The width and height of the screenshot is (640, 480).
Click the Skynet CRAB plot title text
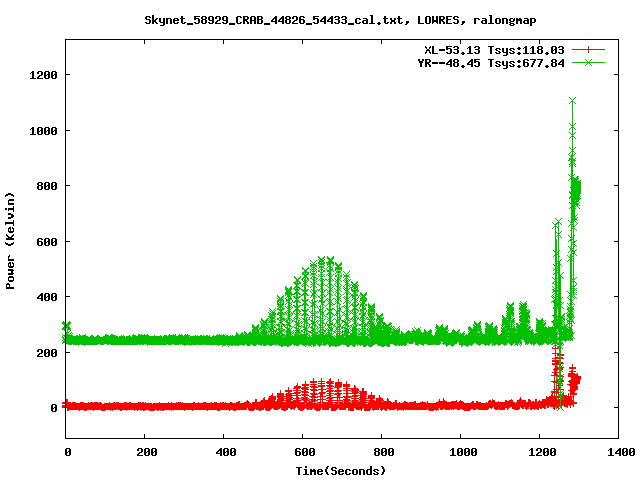(x=320, y=19)
